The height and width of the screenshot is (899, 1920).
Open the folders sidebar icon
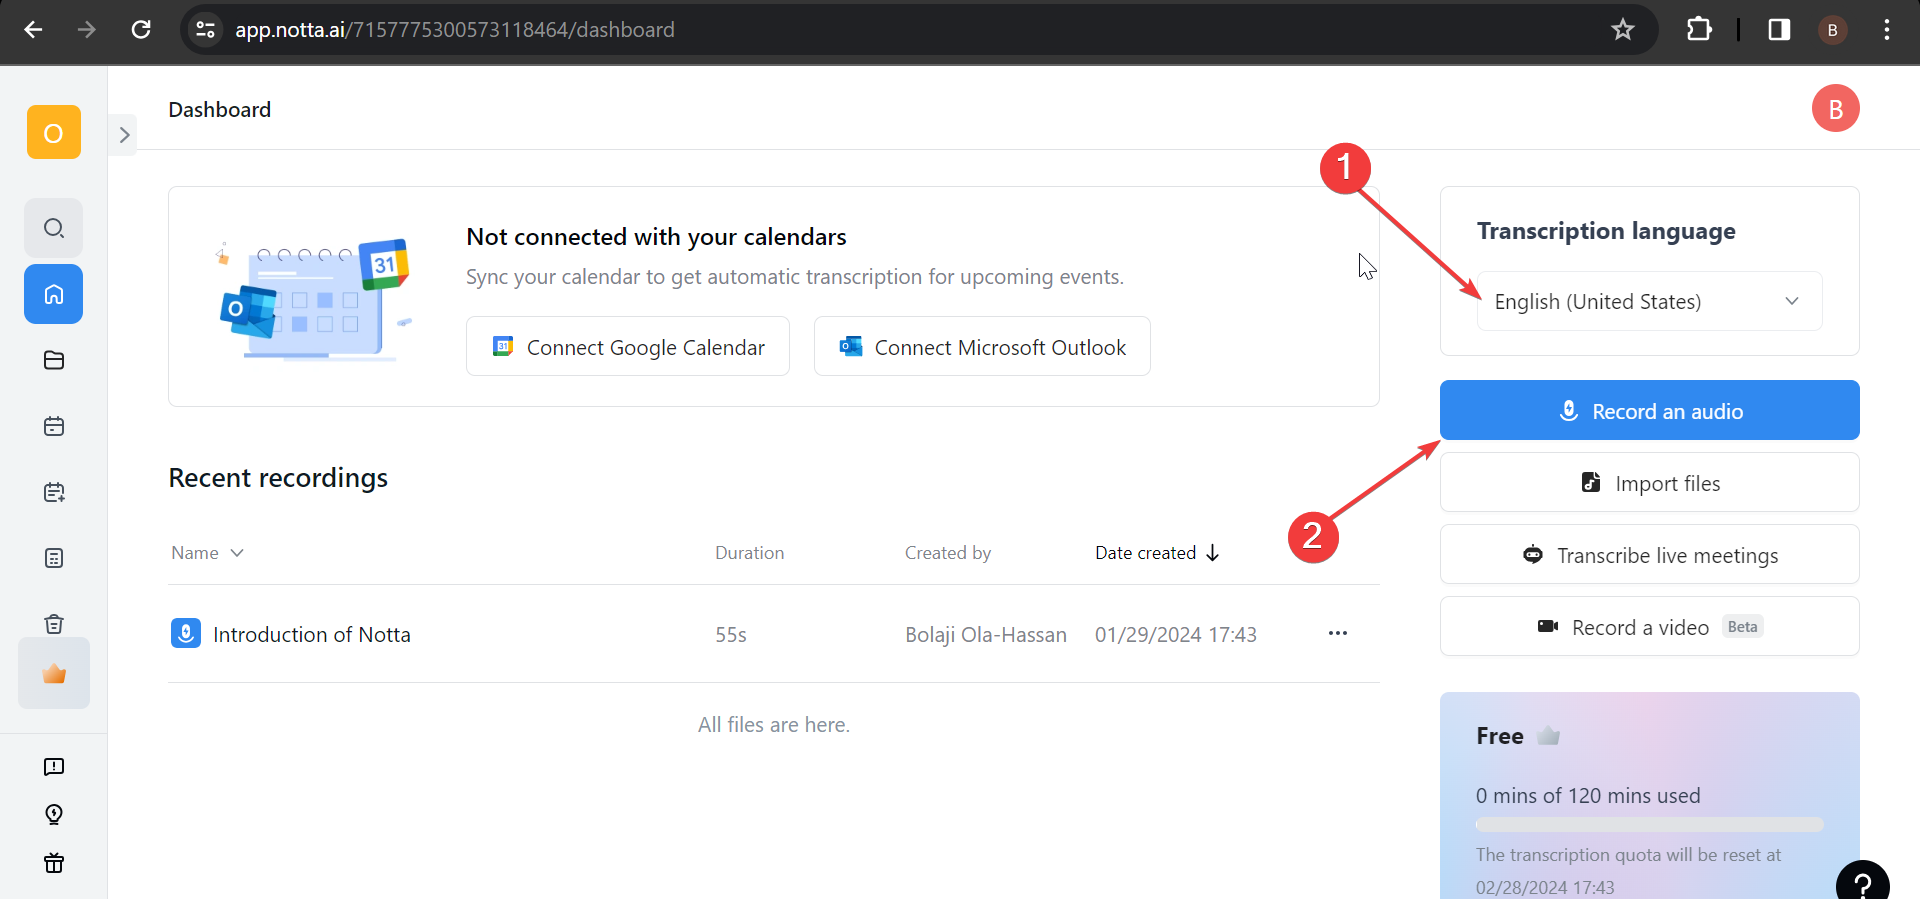pos(54,360)
